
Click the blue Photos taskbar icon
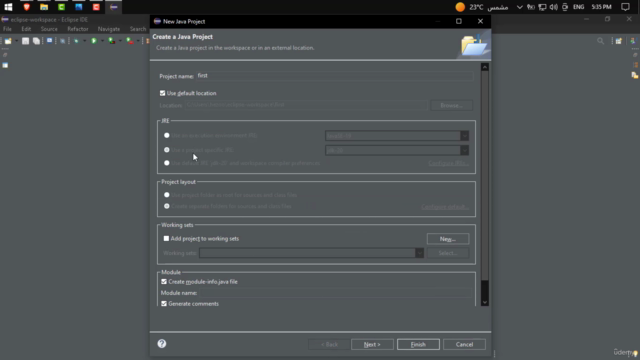click(x=79, y=7)
